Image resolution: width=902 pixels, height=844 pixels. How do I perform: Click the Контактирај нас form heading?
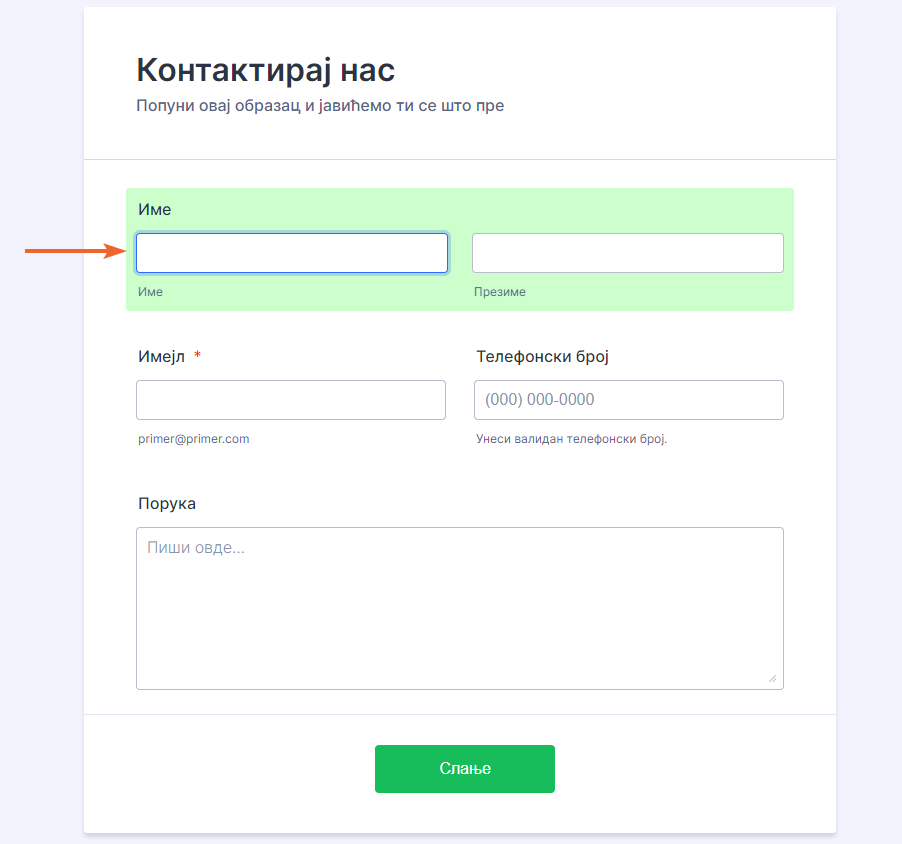coord(265,71)
